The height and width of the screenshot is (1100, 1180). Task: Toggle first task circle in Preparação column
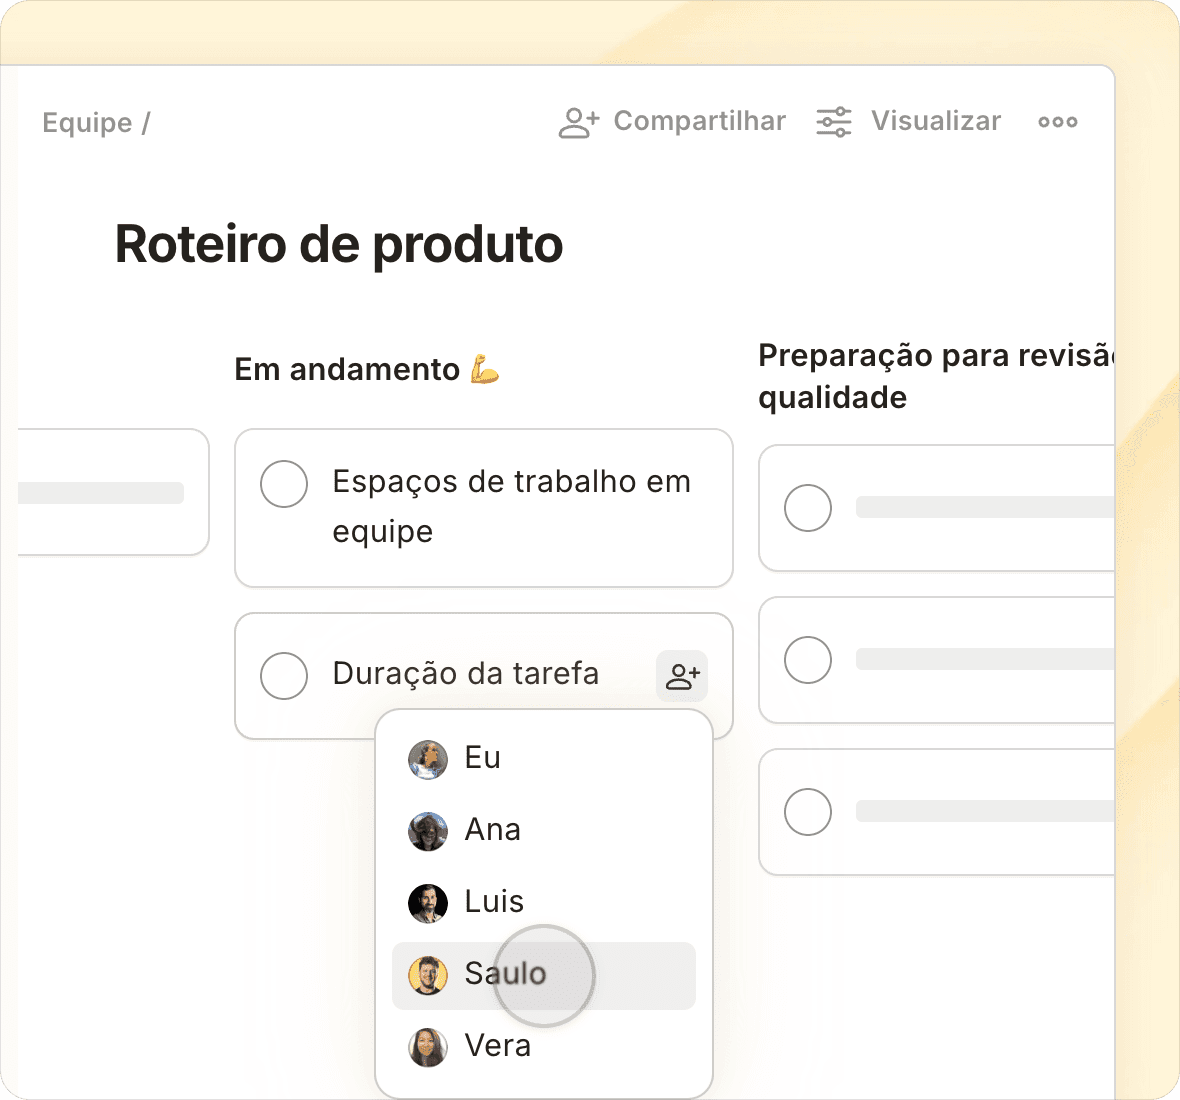(x=808, y=508)
